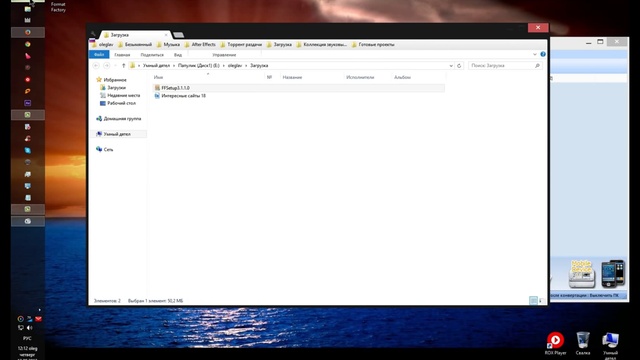Viewport: 640px width, 360px height.
Task: Expand breadcrumb arrow after Умный дятел
Action: pyautogui.click(x=174, y=66)
